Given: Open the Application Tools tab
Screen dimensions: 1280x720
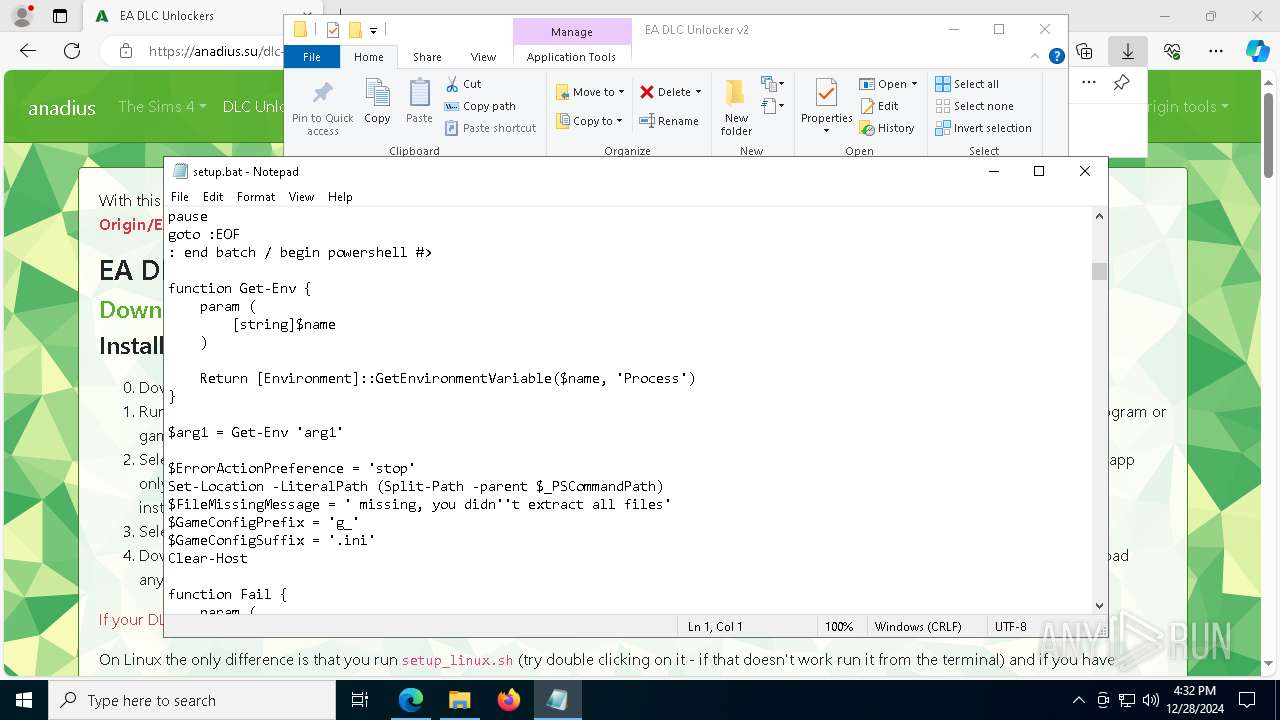Looking at the screenshot, I should pos(571,57).
